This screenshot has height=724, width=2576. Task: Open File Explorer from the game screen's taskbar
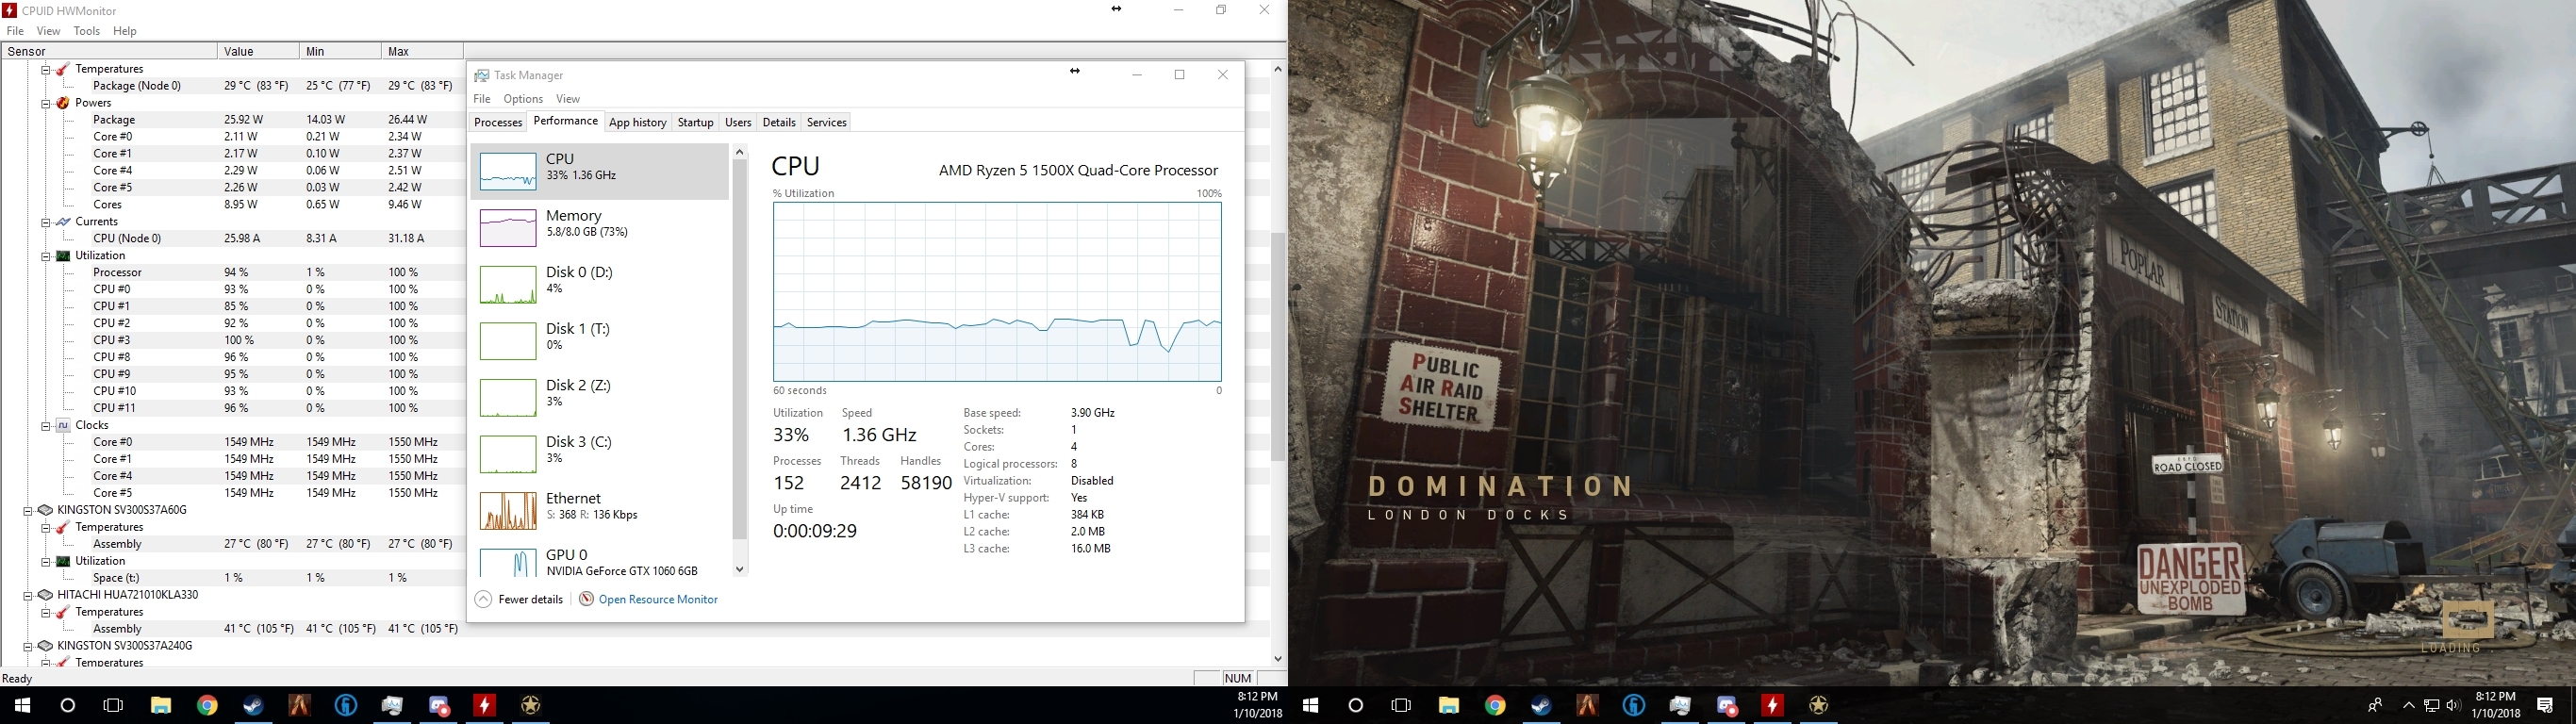pyautogui.click(x=1448, y=705)
